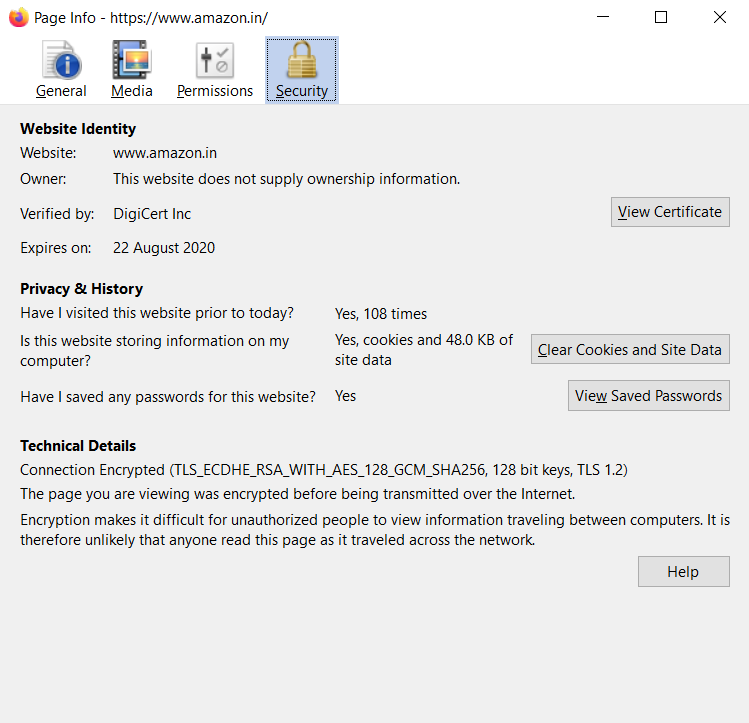The width and height of the screenshot is (749, 723).
Task: Click the expiry date '22 August 2020'
Action: (164, 248)
